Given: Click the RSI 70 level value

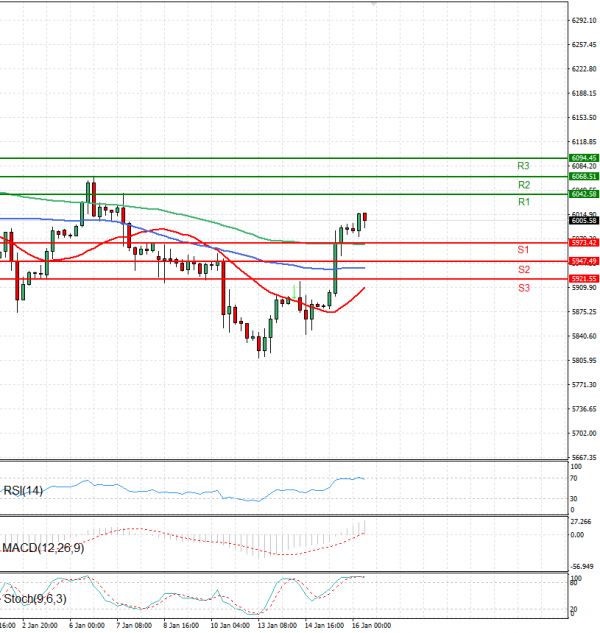Looking at the screenshot, I should click(573, 478).
